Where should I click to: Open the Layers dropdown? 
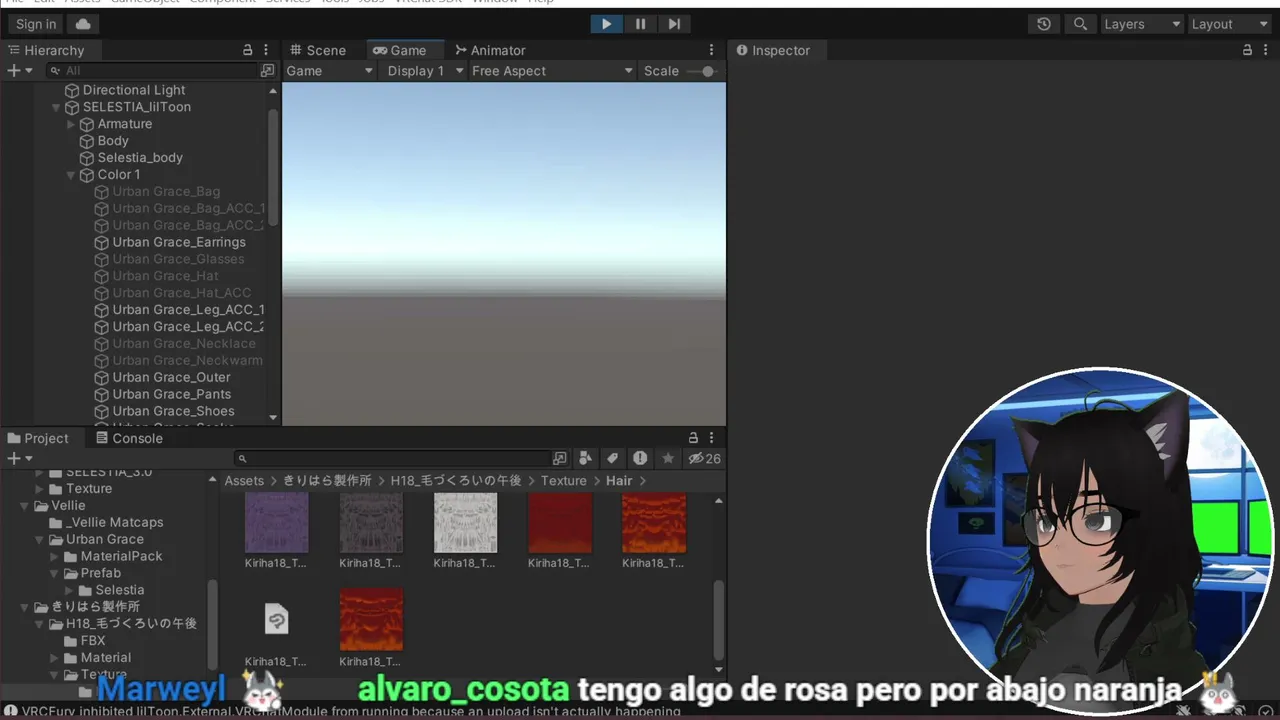(x=1141, y=24)
